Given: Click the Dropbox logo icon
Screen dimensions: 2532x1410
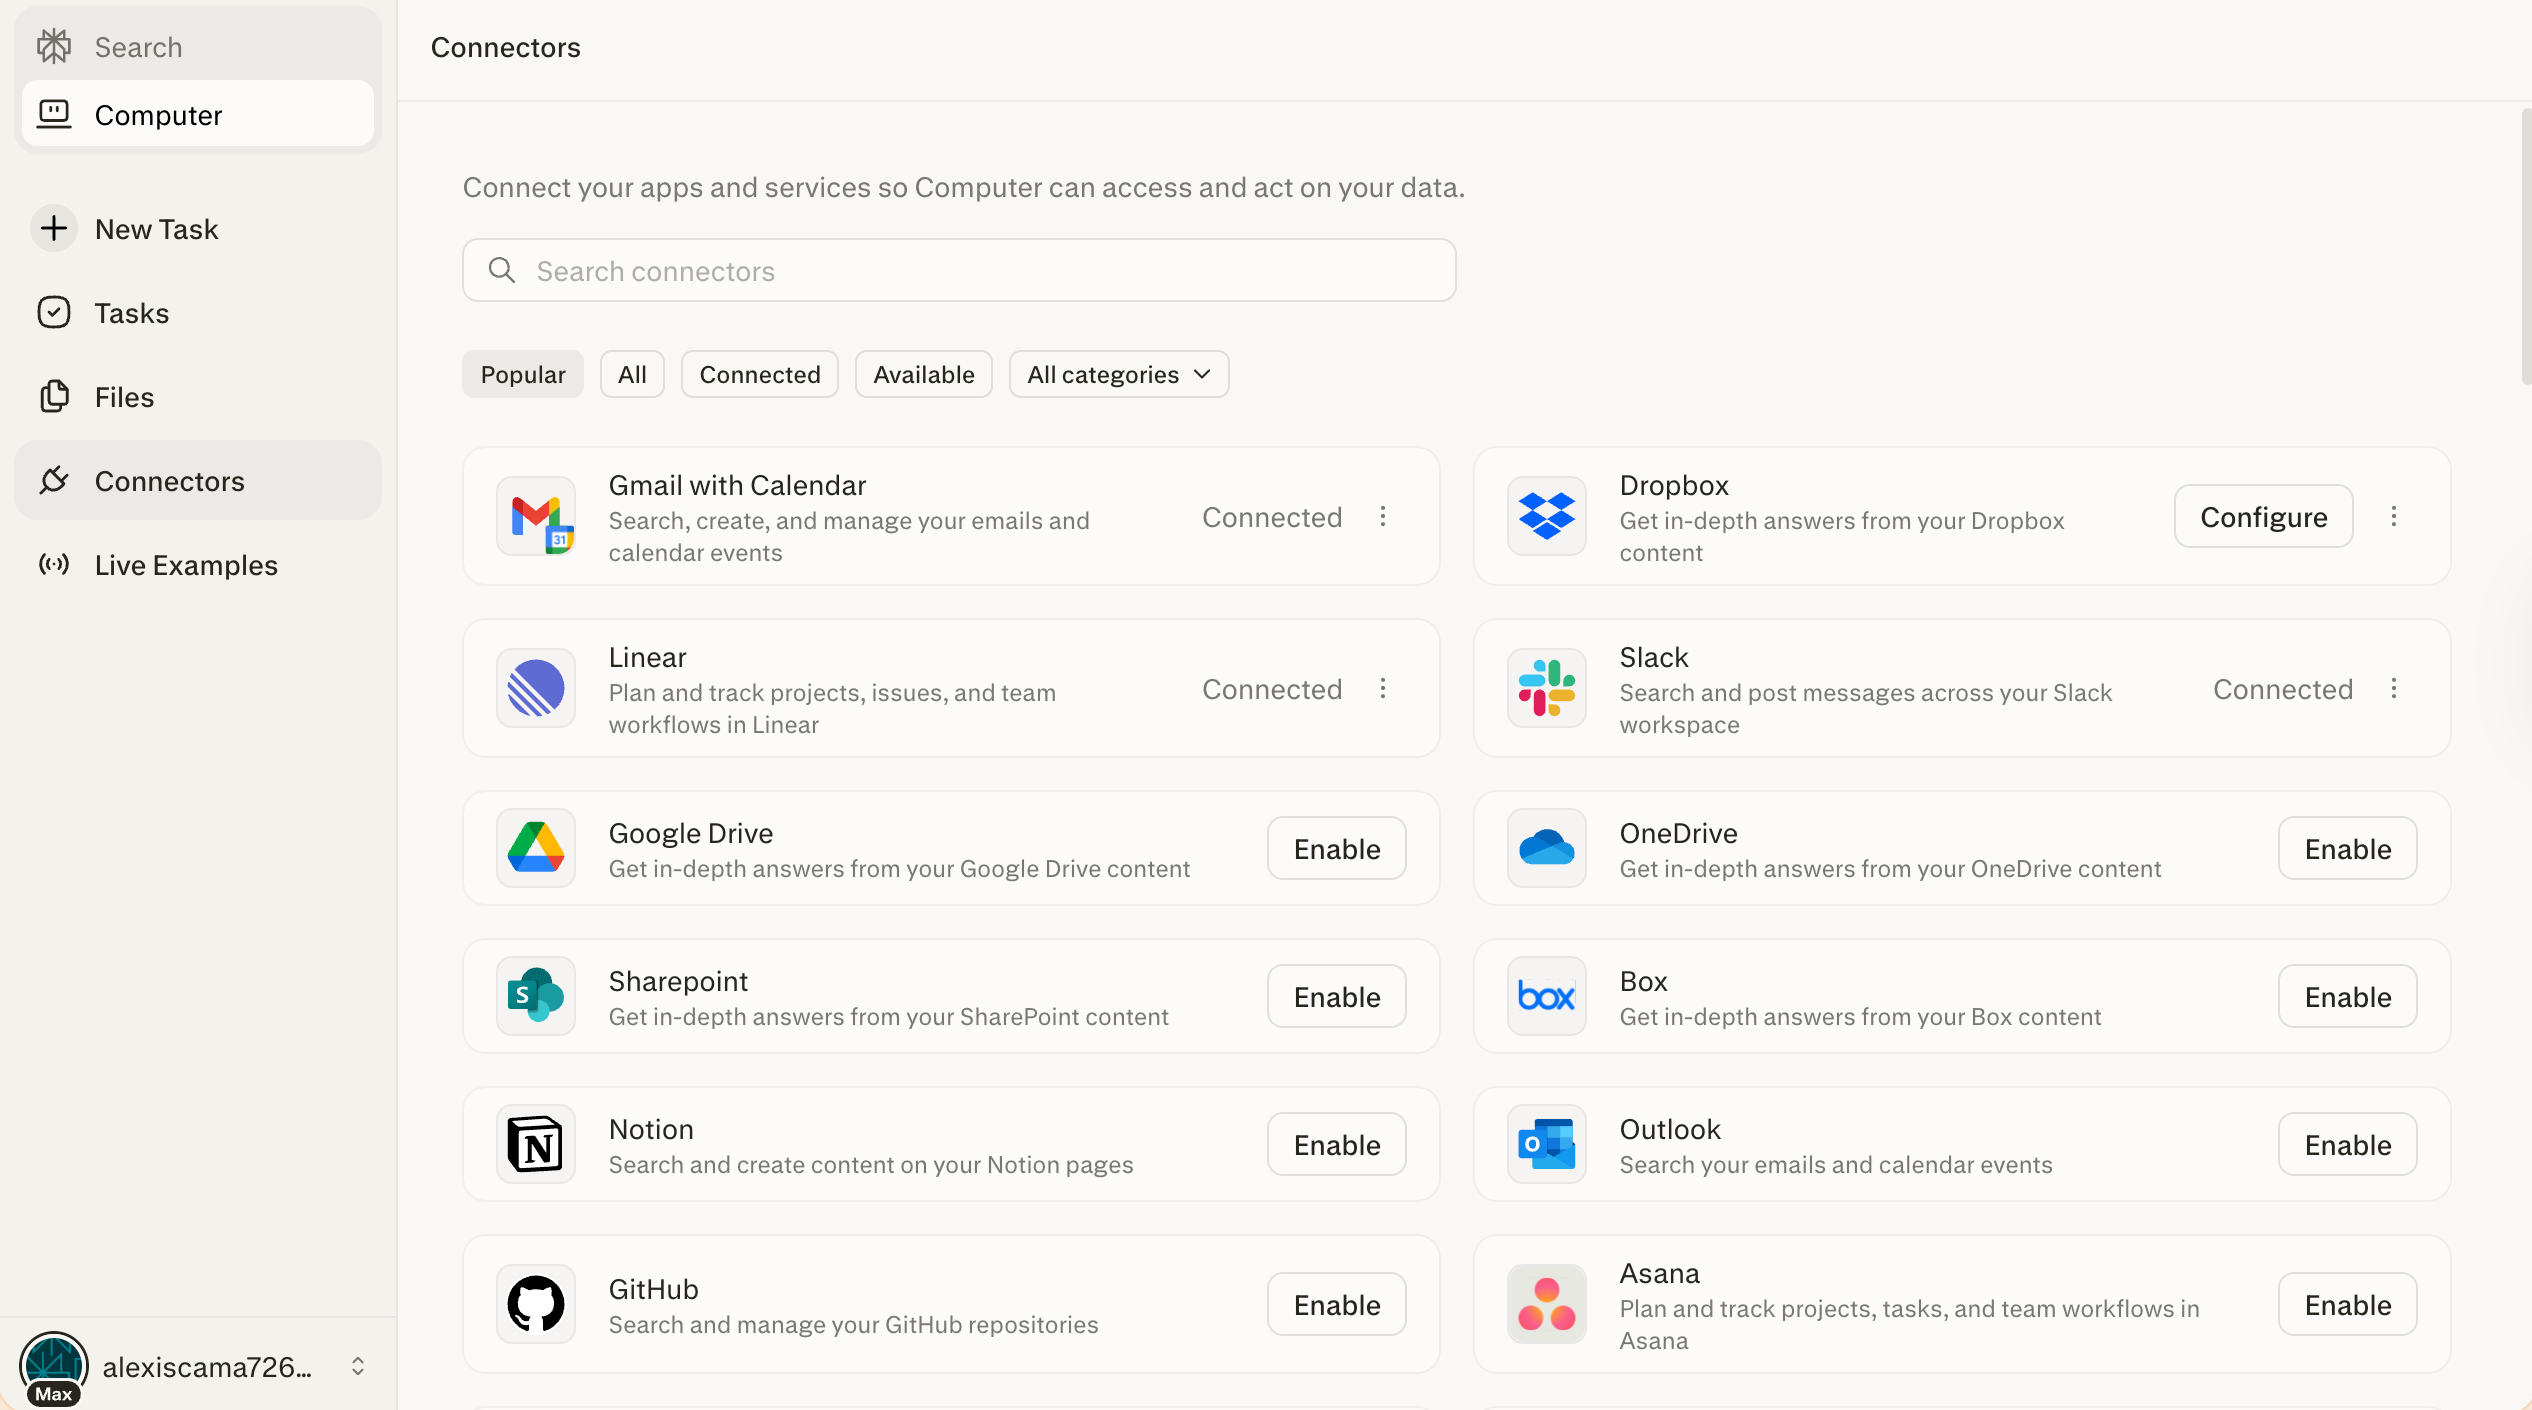Looking at the screenshot, I should click(1546, 516).
